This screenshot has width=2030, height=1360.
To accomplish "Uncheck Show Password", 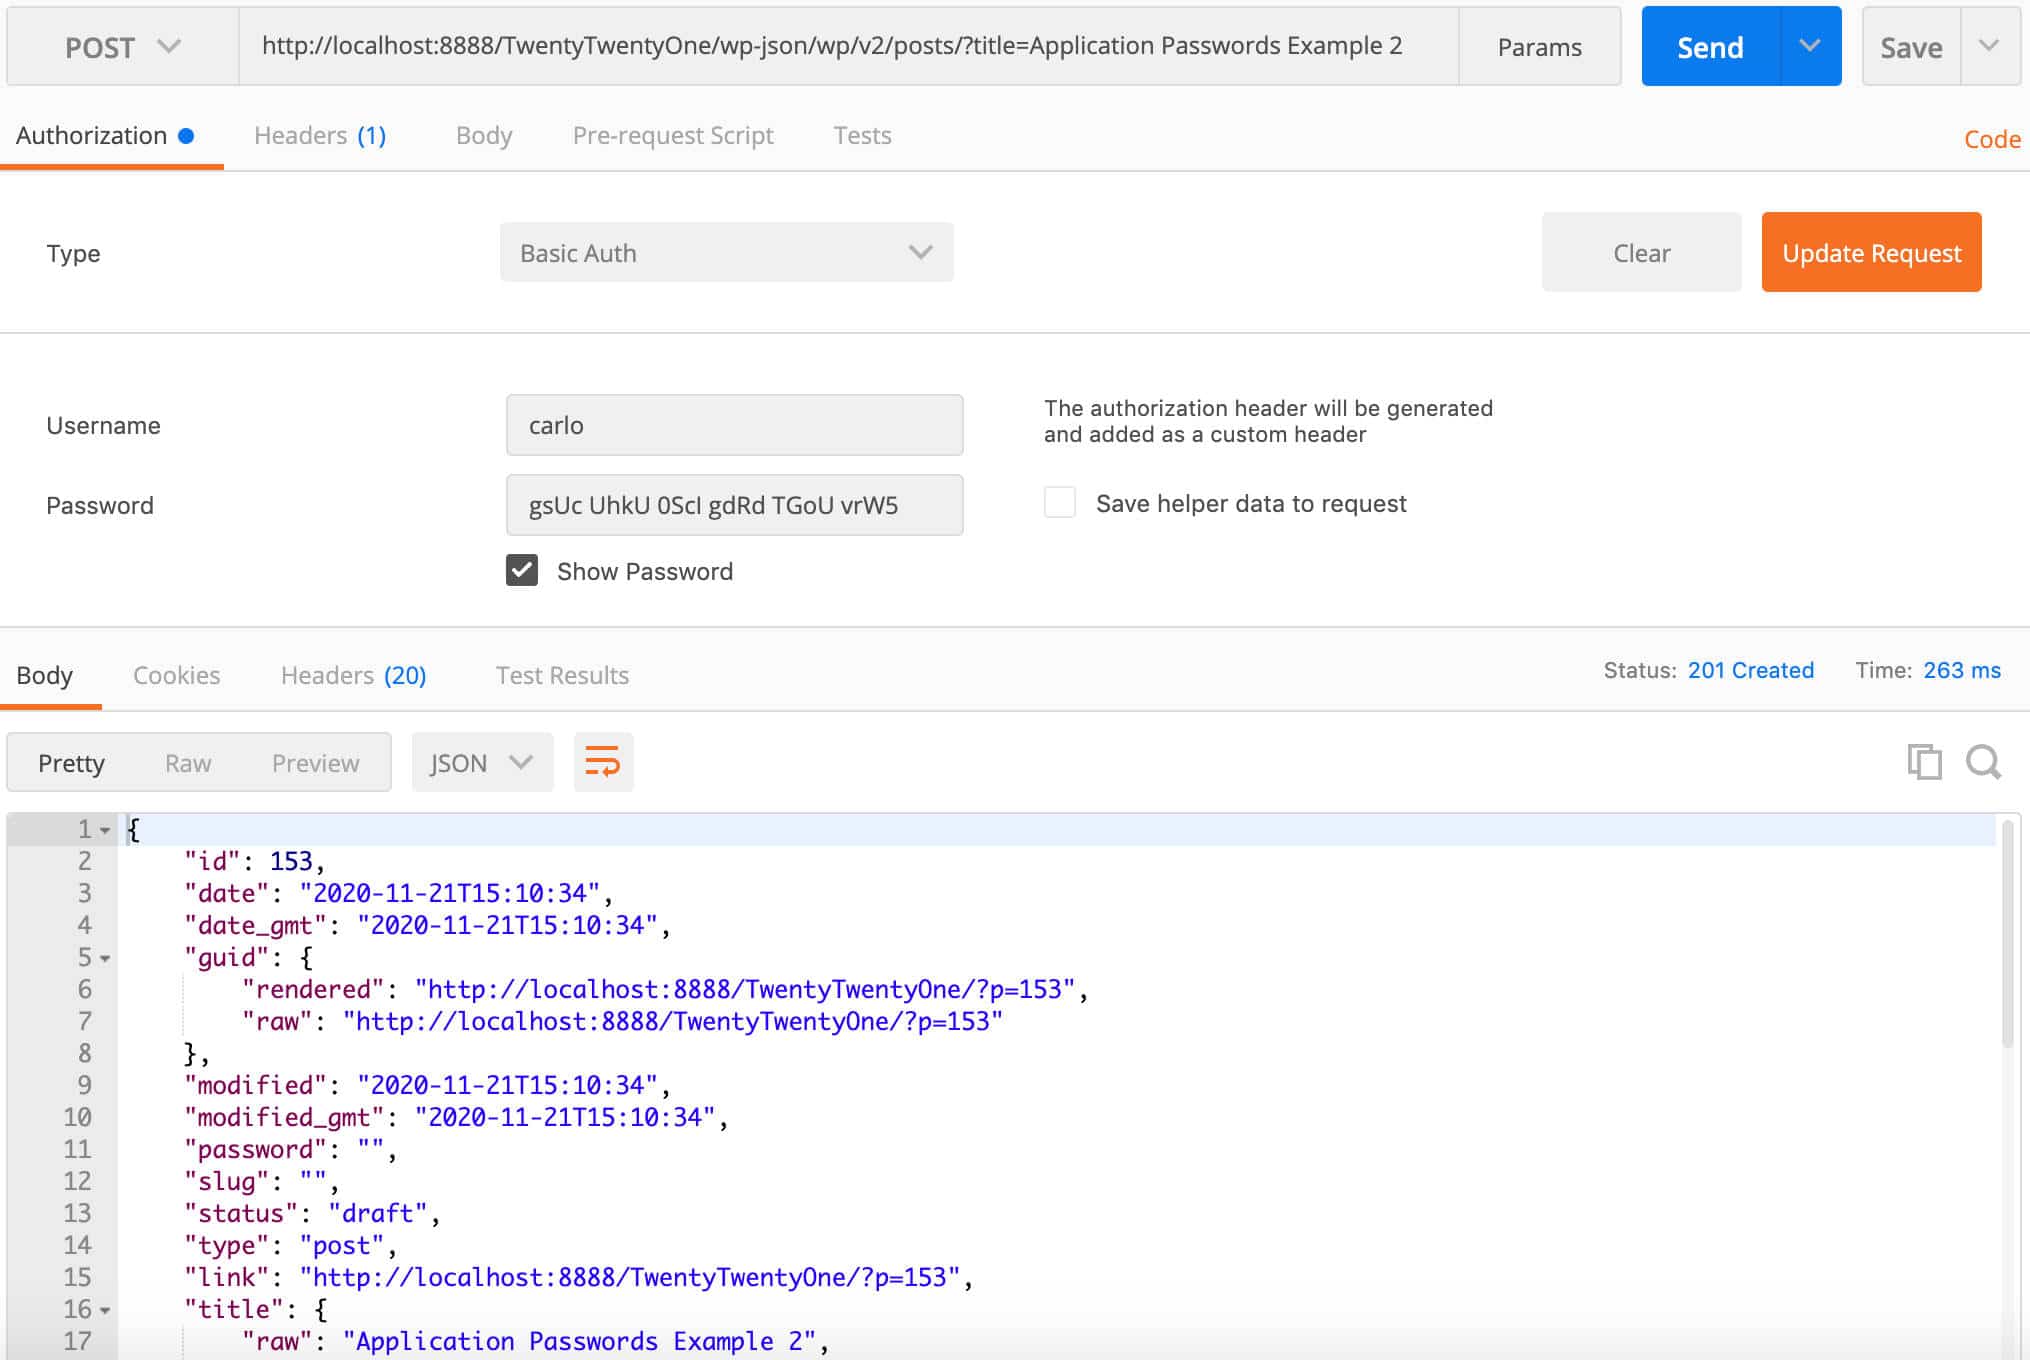I will pos(521,571).
